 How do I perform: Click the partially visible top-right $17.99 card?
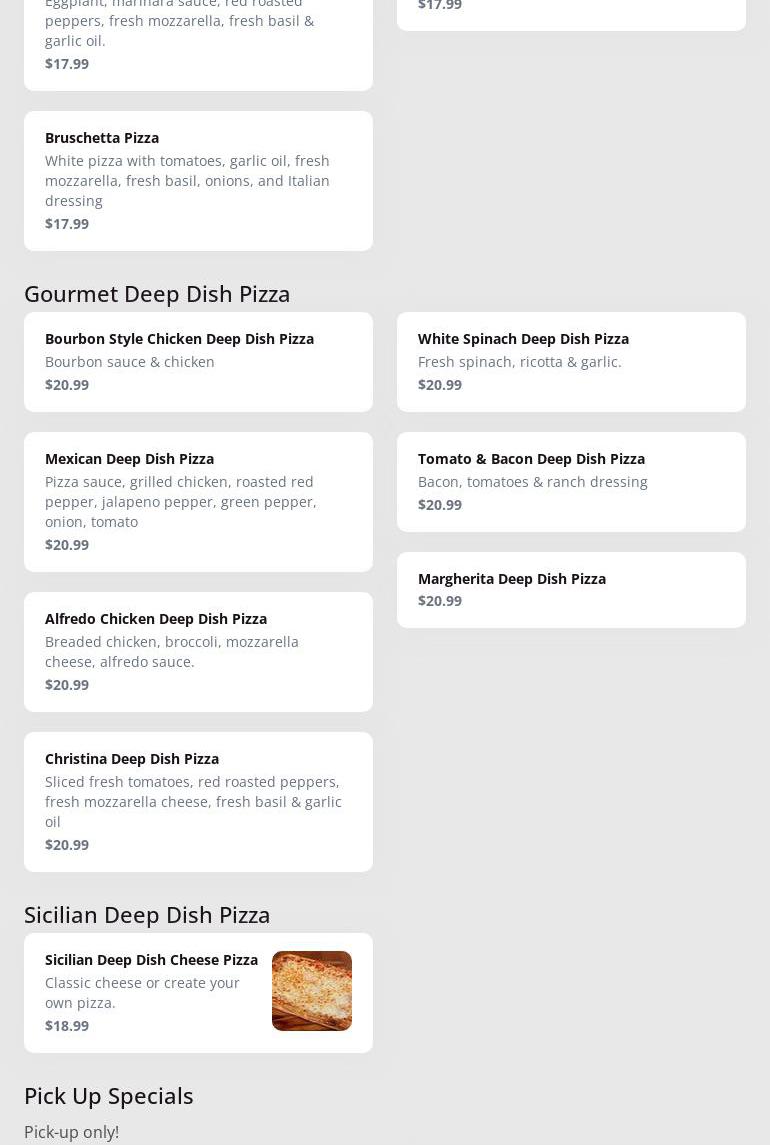click(571, 13)
